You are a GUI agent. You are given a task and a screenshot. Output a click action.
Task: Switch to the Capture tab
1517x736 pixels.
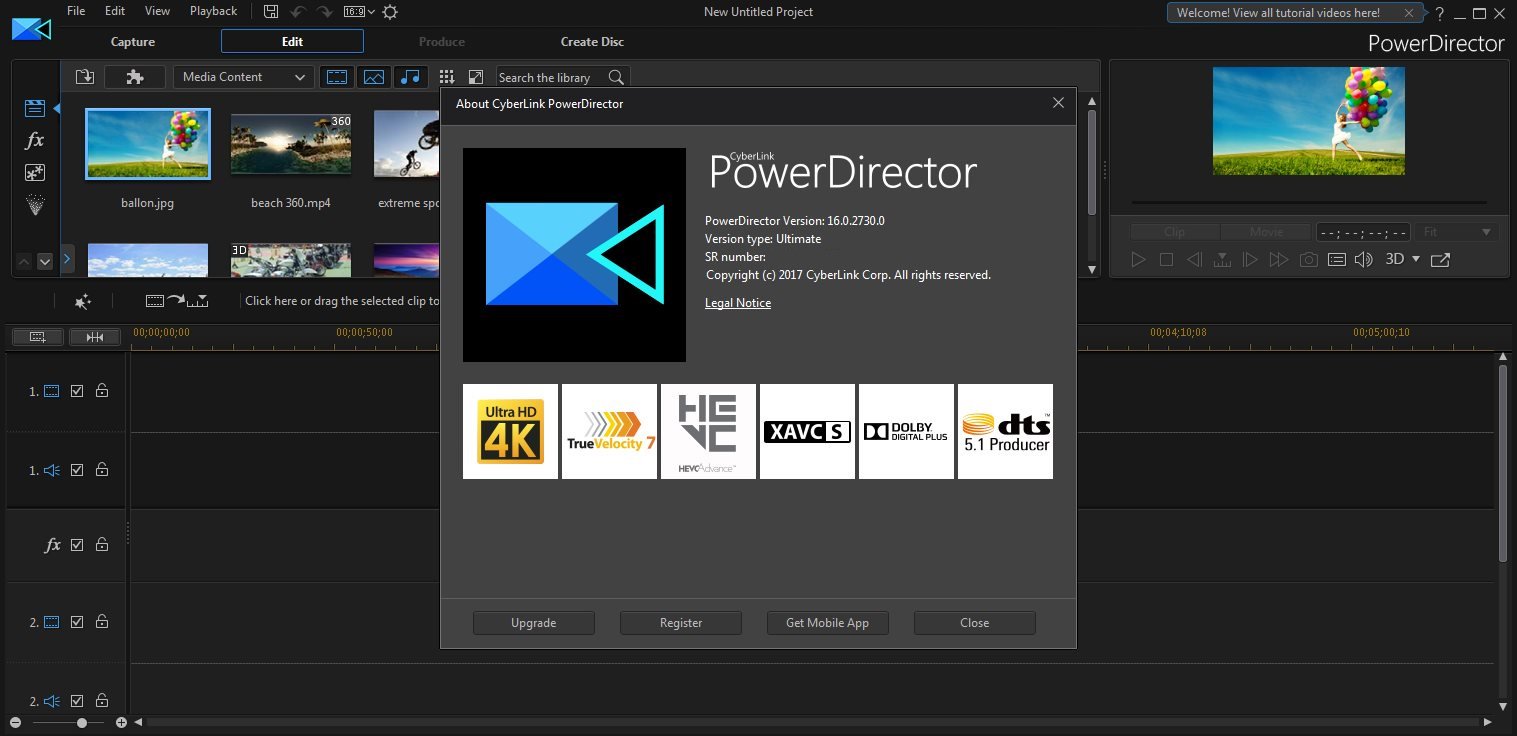click(133, 41)
